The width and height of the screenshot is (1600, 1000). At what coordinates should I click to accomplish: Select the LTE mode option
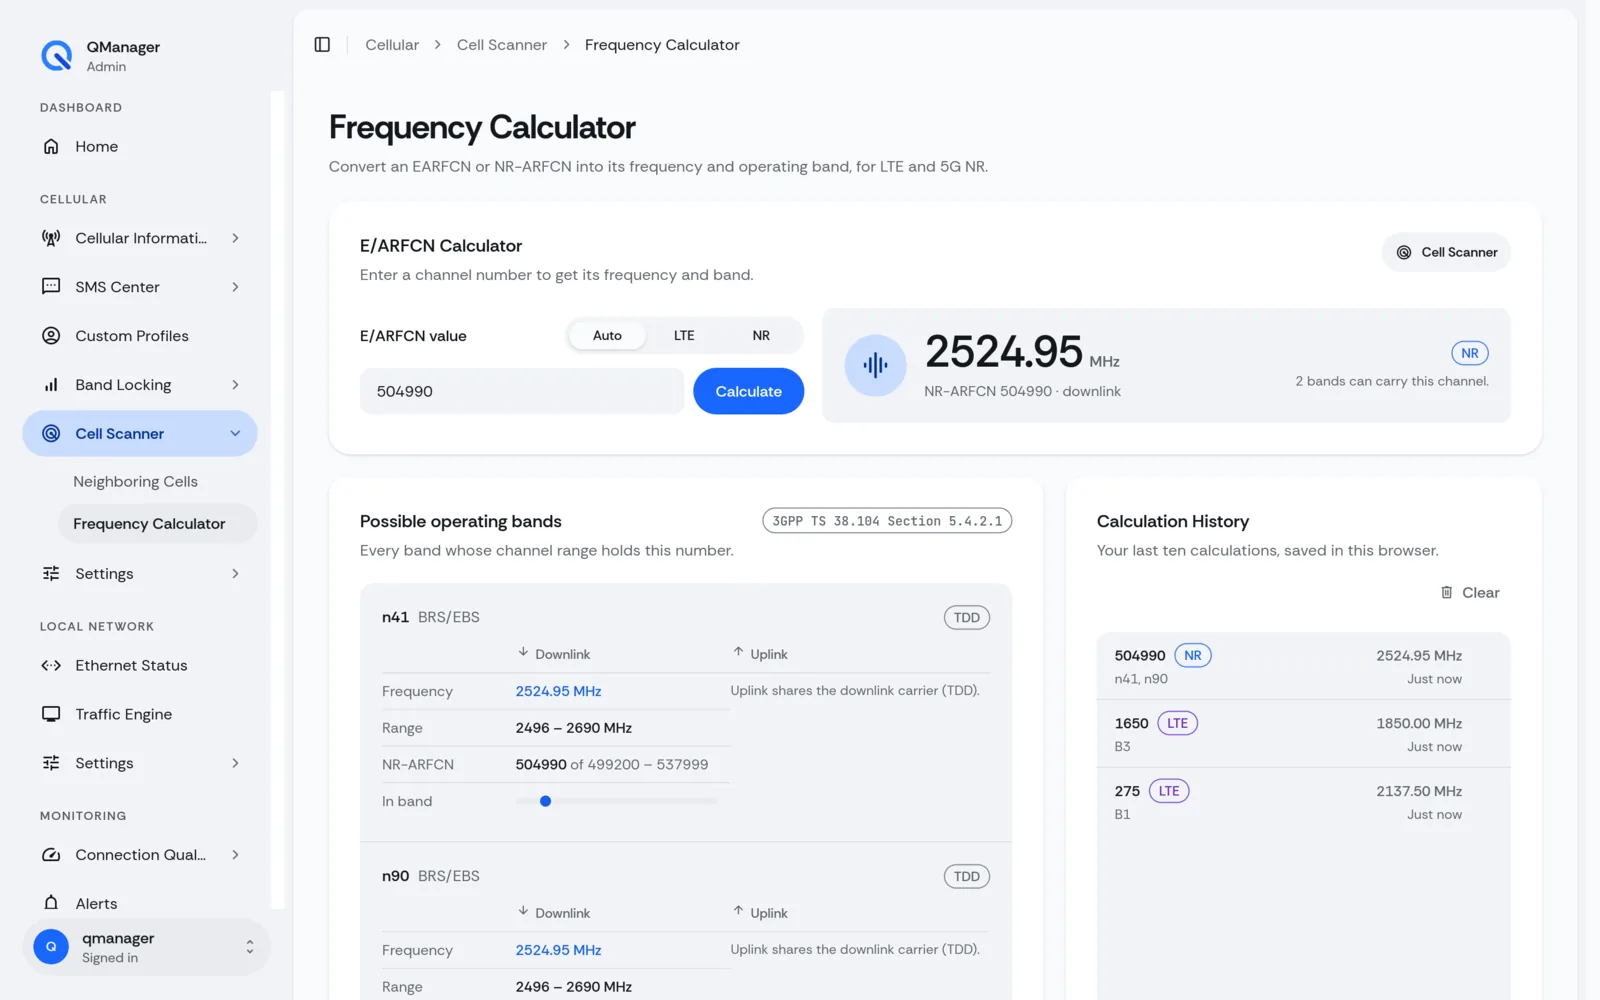click(684, 335)
